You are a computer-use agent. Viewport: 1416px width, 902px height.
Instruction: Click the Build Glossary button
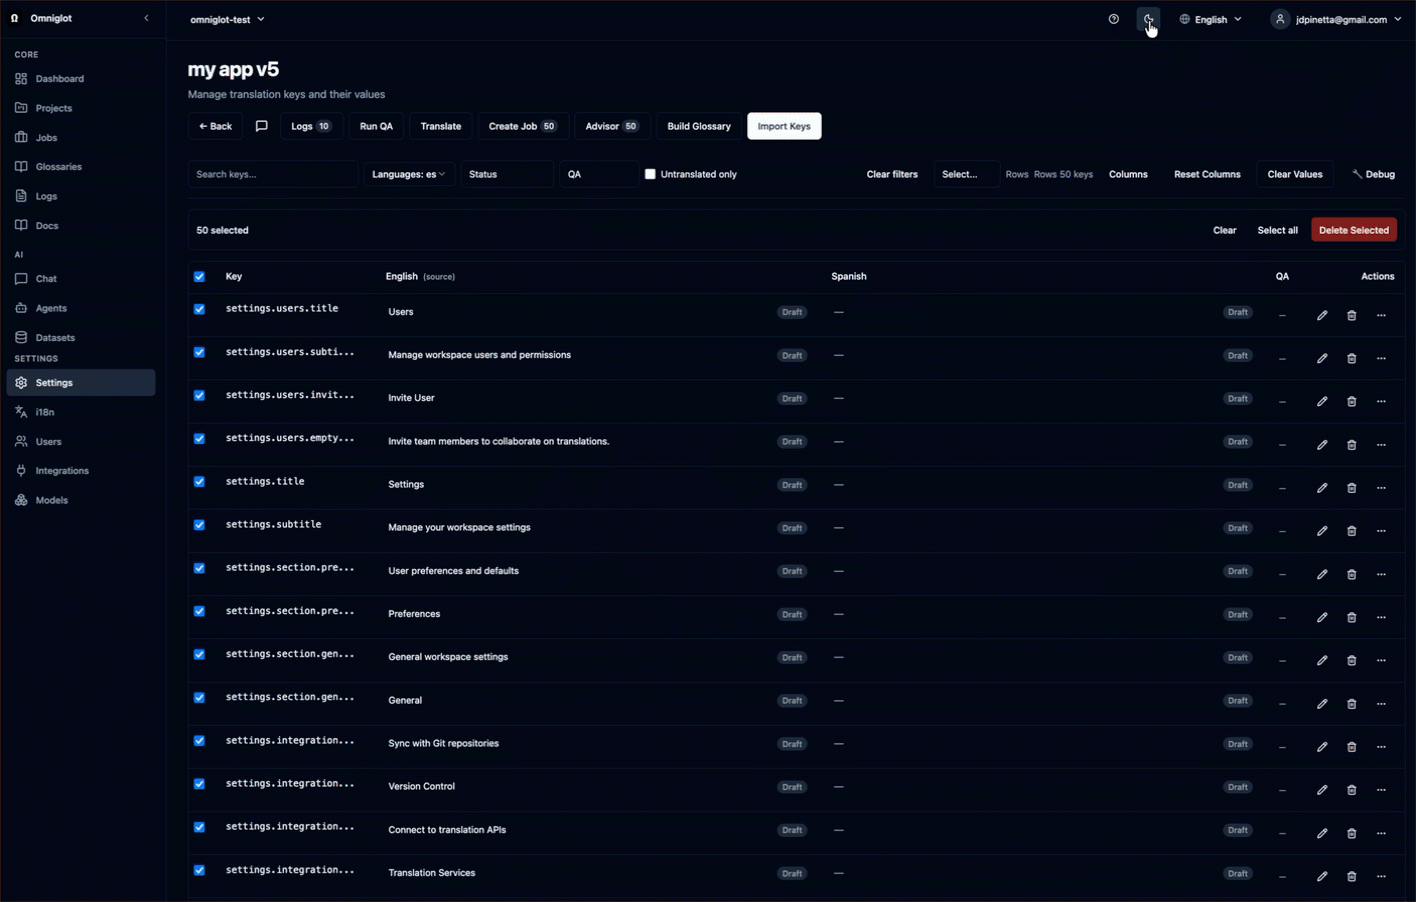699,126
